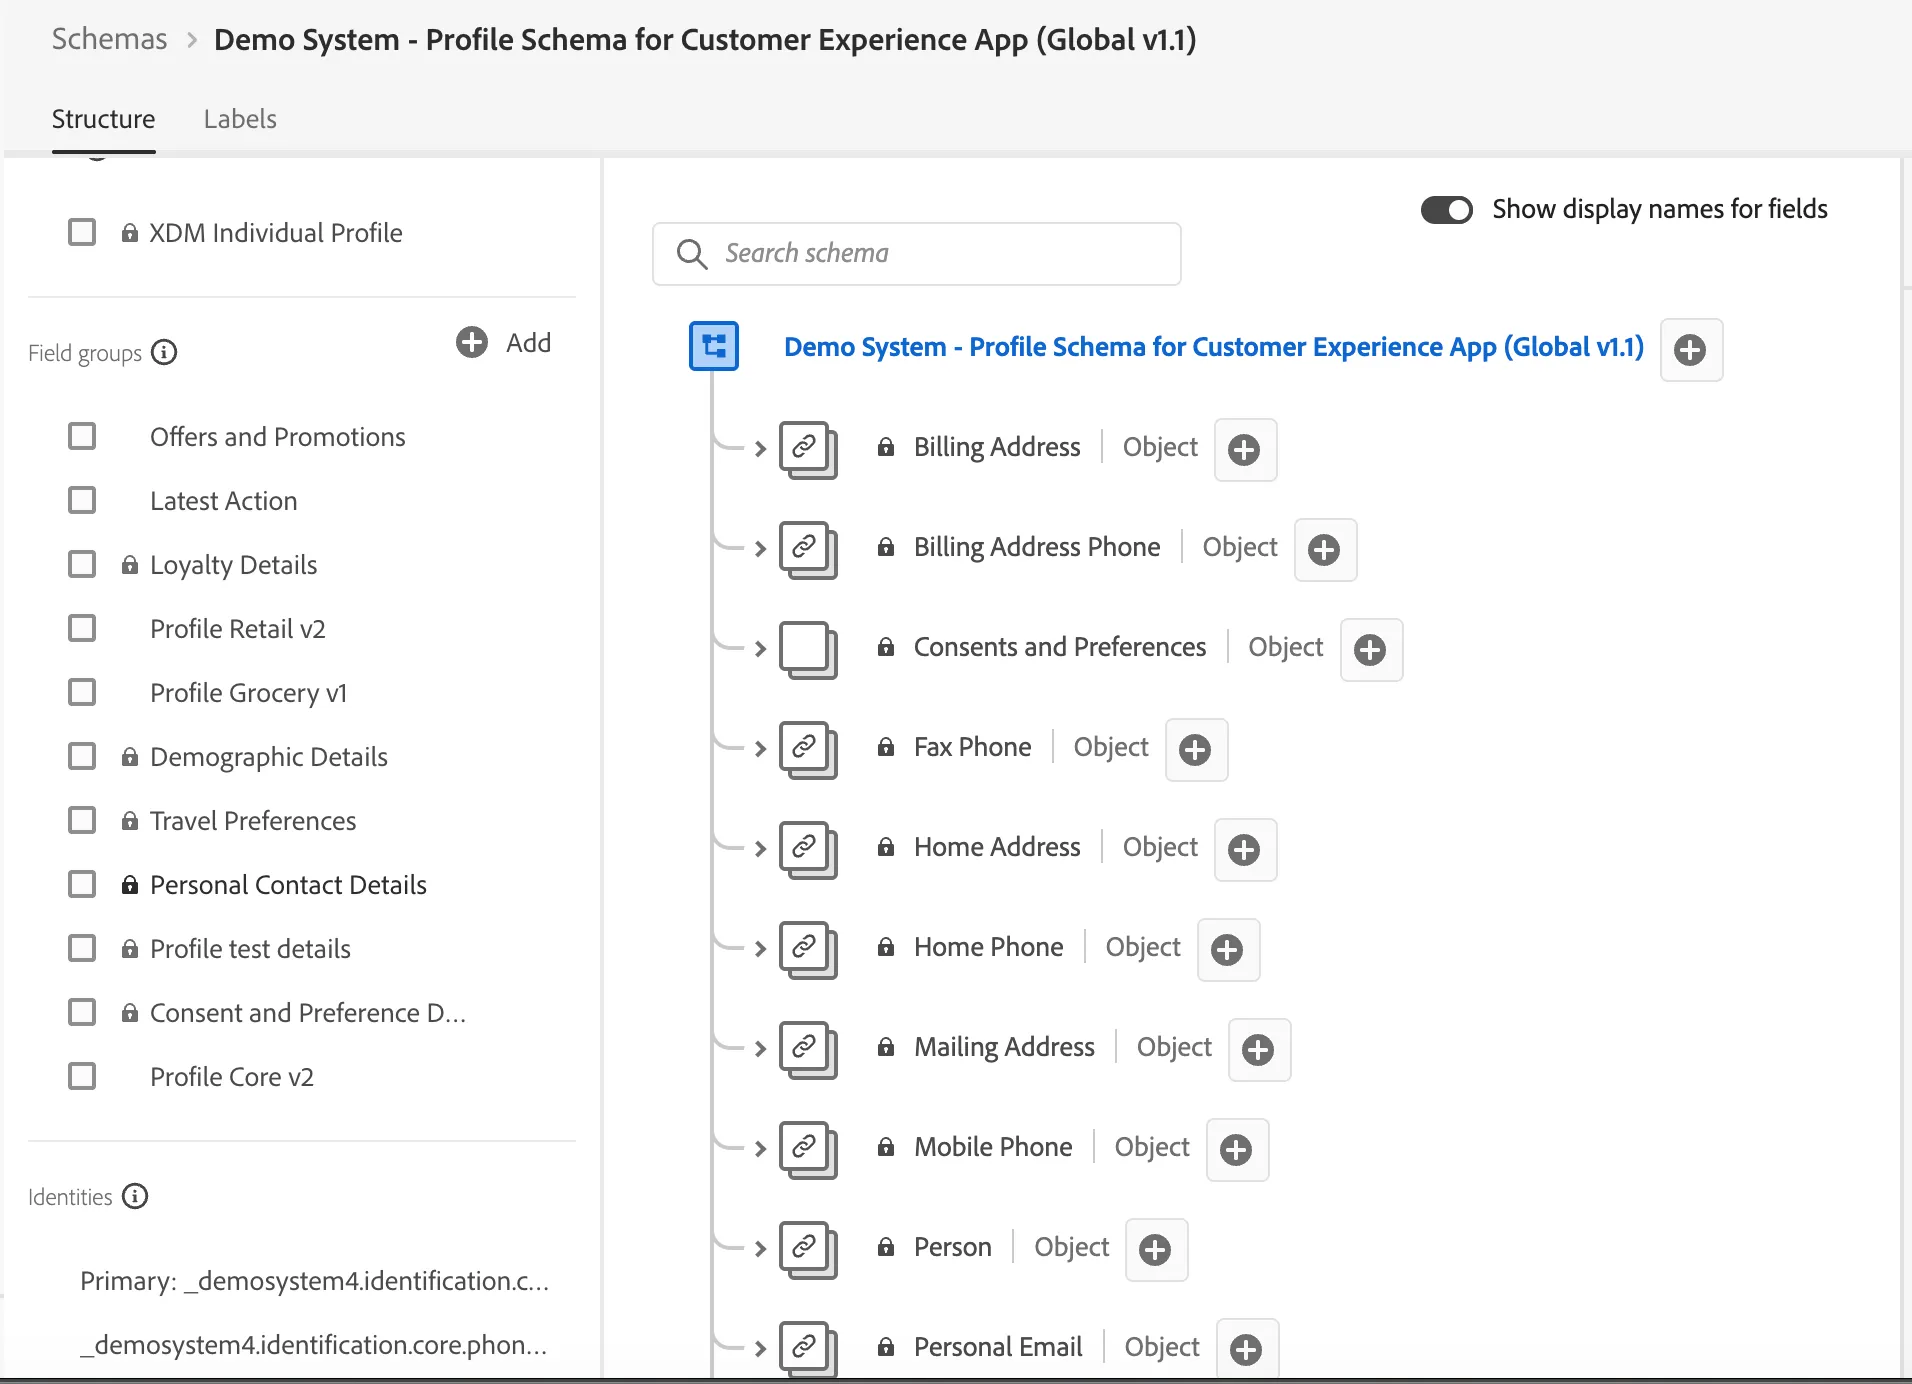The width and height of the screenshot is (1912, 1384).
Task: Click in Search schema field
Action: point(917,254)
